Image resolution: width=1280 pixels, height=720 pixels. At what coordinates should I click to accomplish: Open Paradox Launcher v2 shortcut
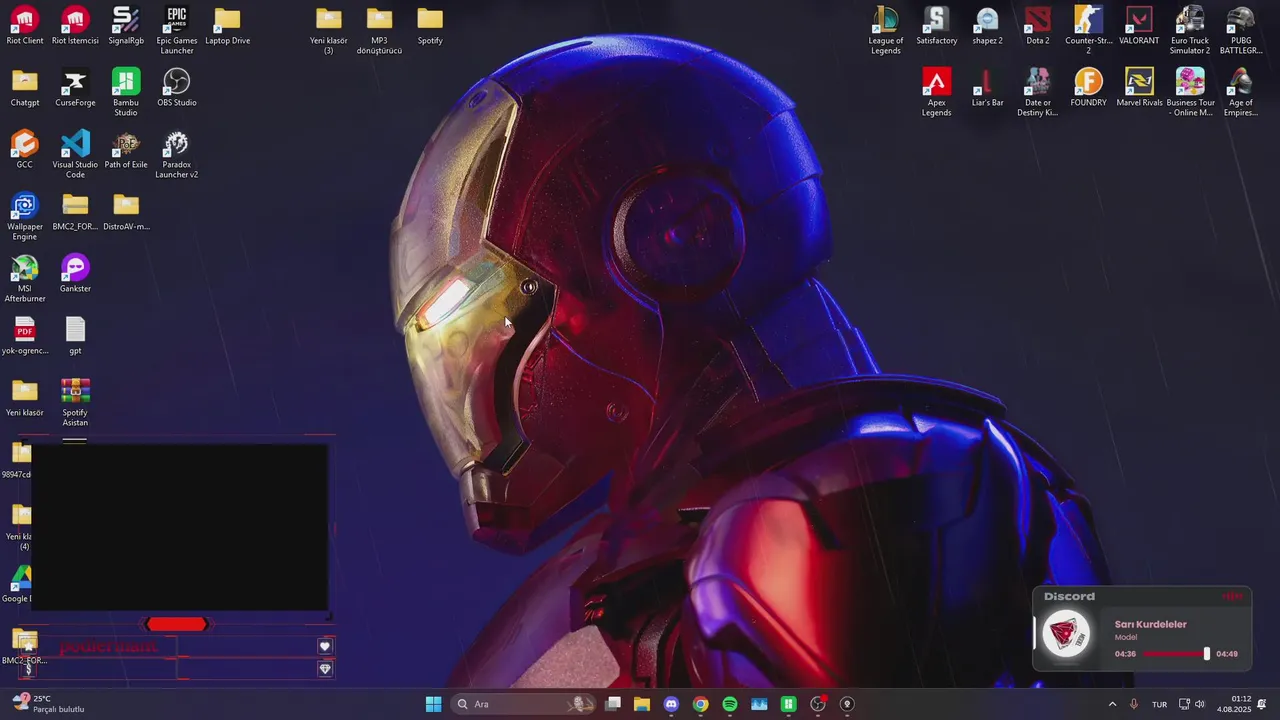[177, 154]
